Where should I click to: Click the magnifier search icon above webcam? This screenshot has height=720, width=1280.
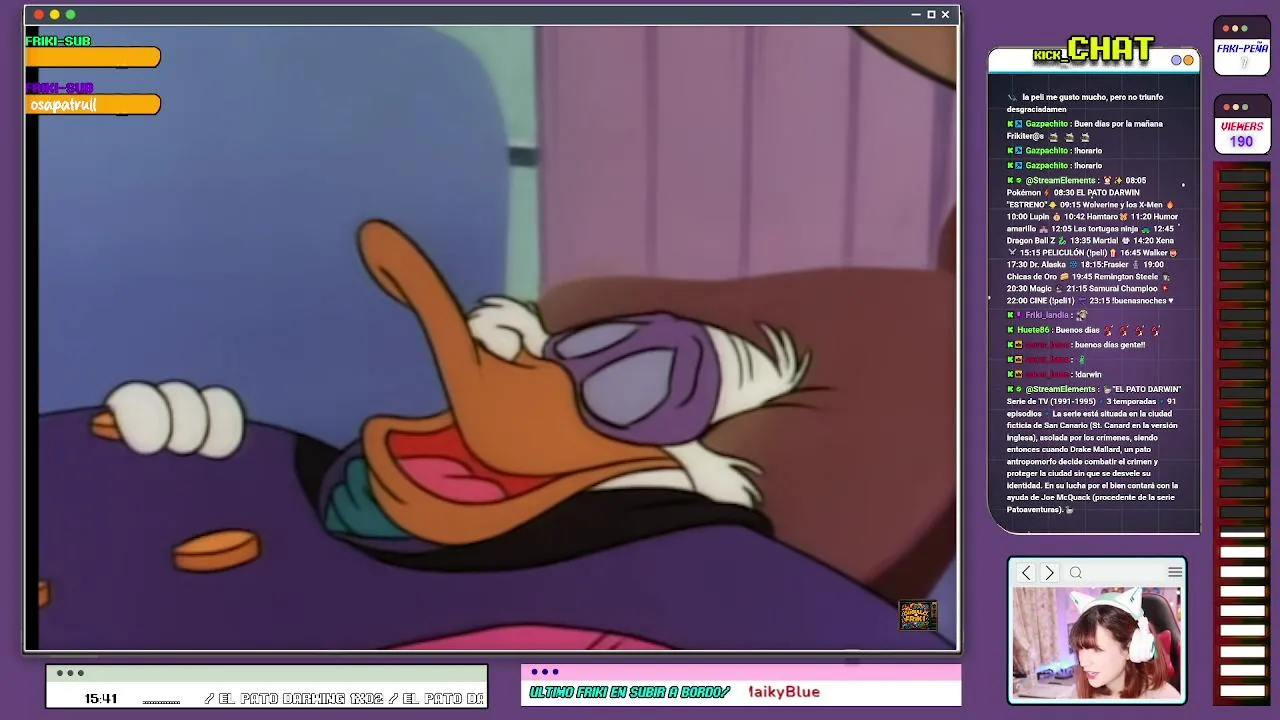click(1076, 573)
